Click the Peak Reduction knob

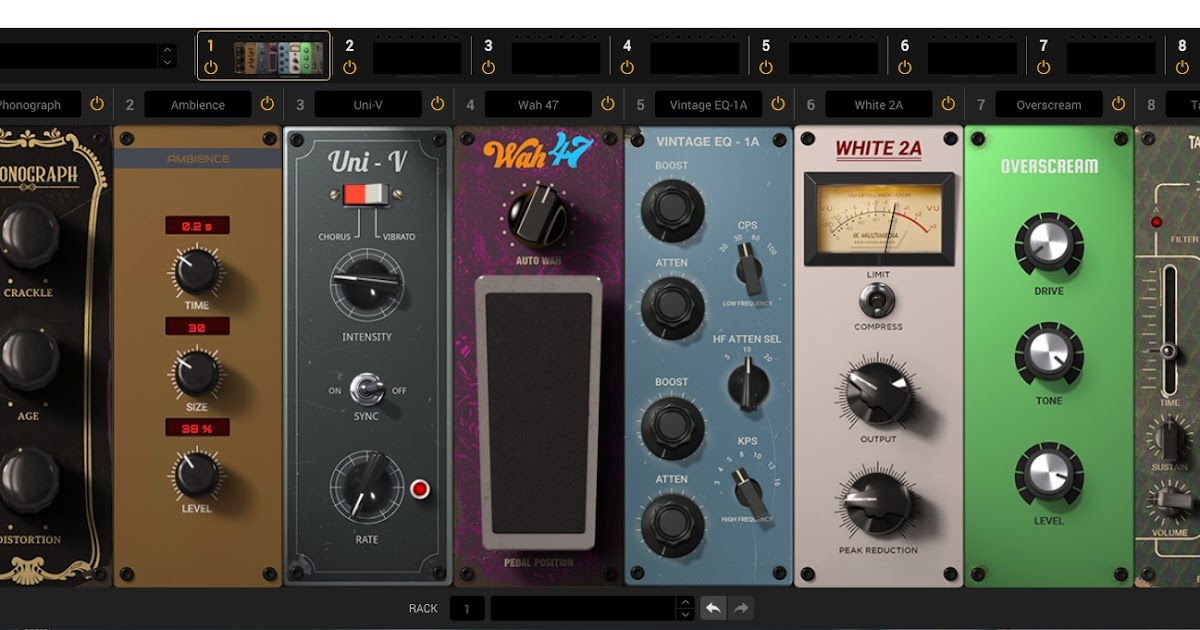[877, 502]
